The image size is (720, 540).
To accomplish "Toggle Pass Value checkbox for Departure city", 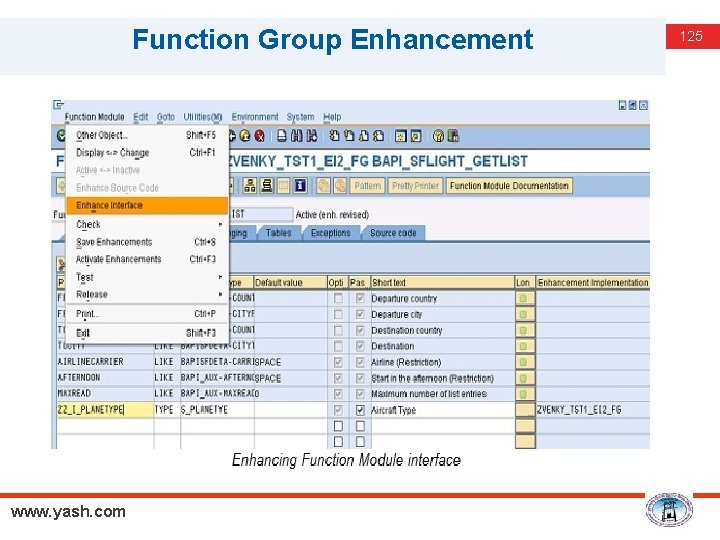I will pos(360,315).
